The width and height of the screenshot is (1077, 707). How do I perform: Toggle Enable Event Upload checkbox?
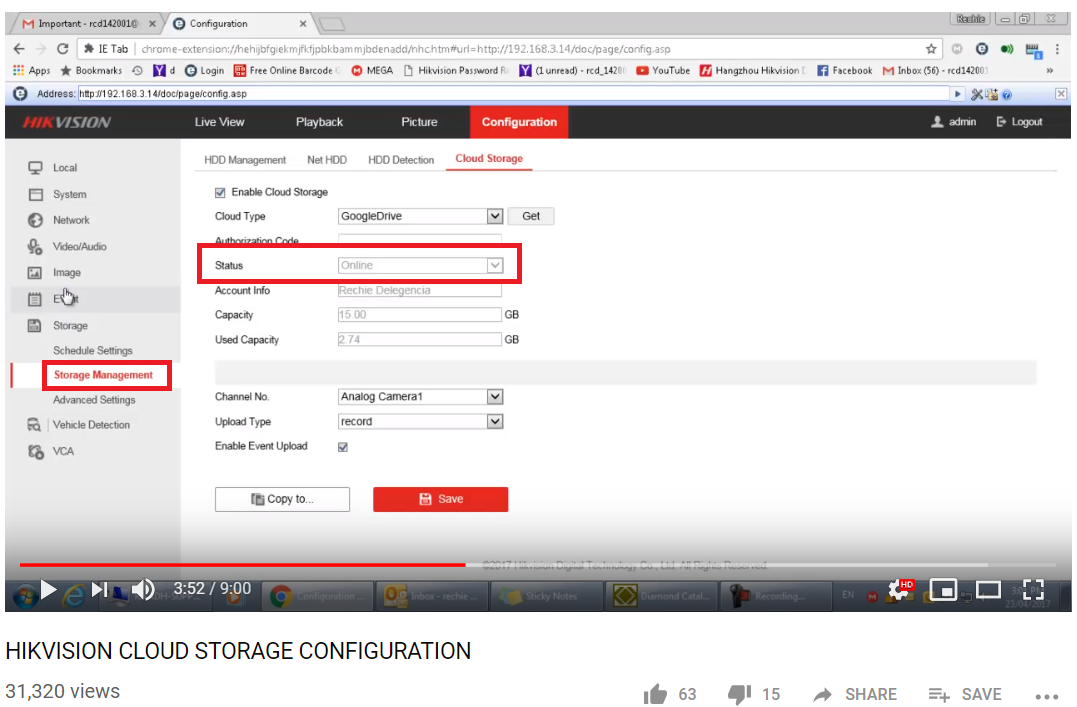click(344, 447)
